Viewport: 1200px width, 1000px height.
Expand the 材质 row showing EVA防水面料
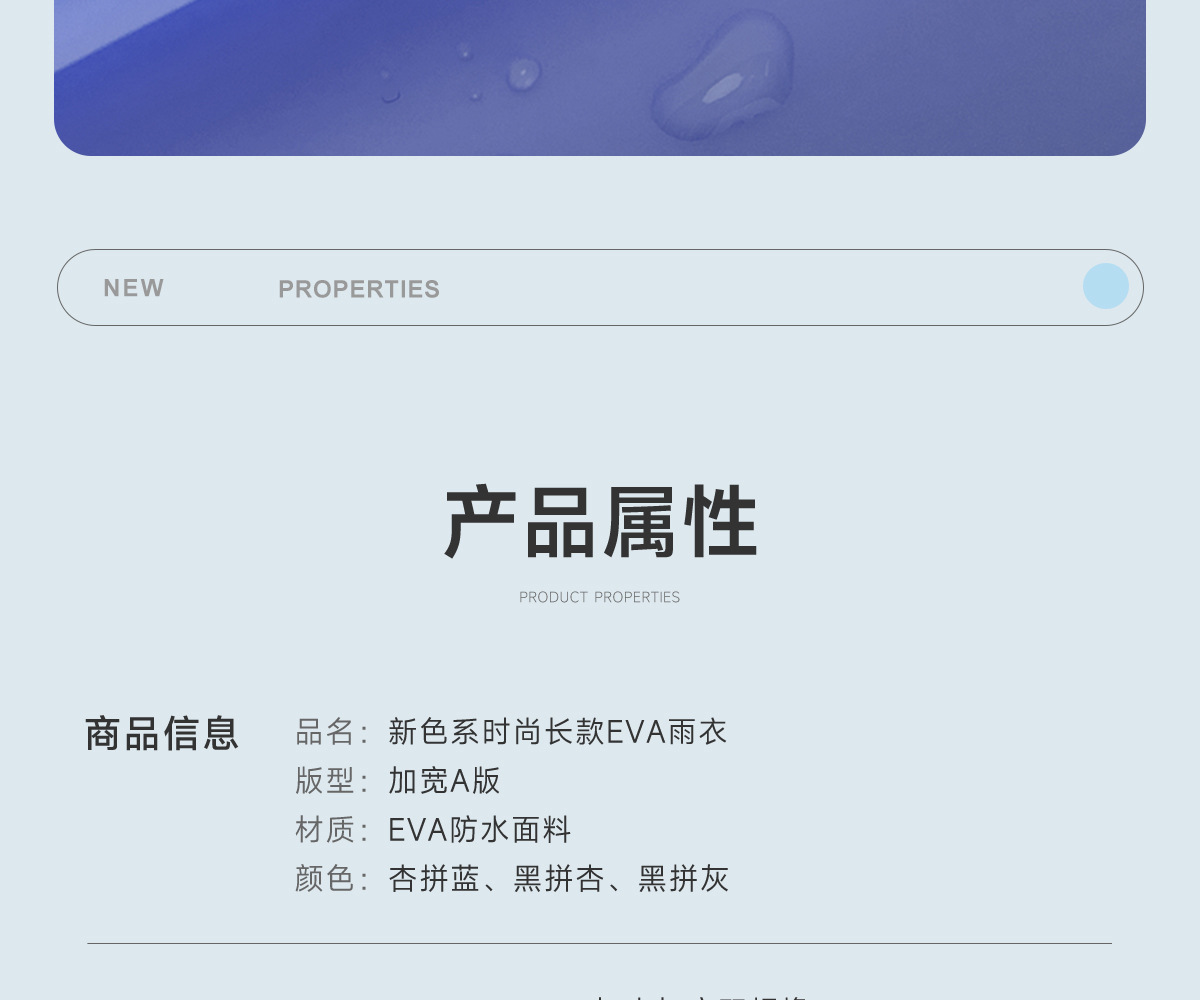(420, 830)
